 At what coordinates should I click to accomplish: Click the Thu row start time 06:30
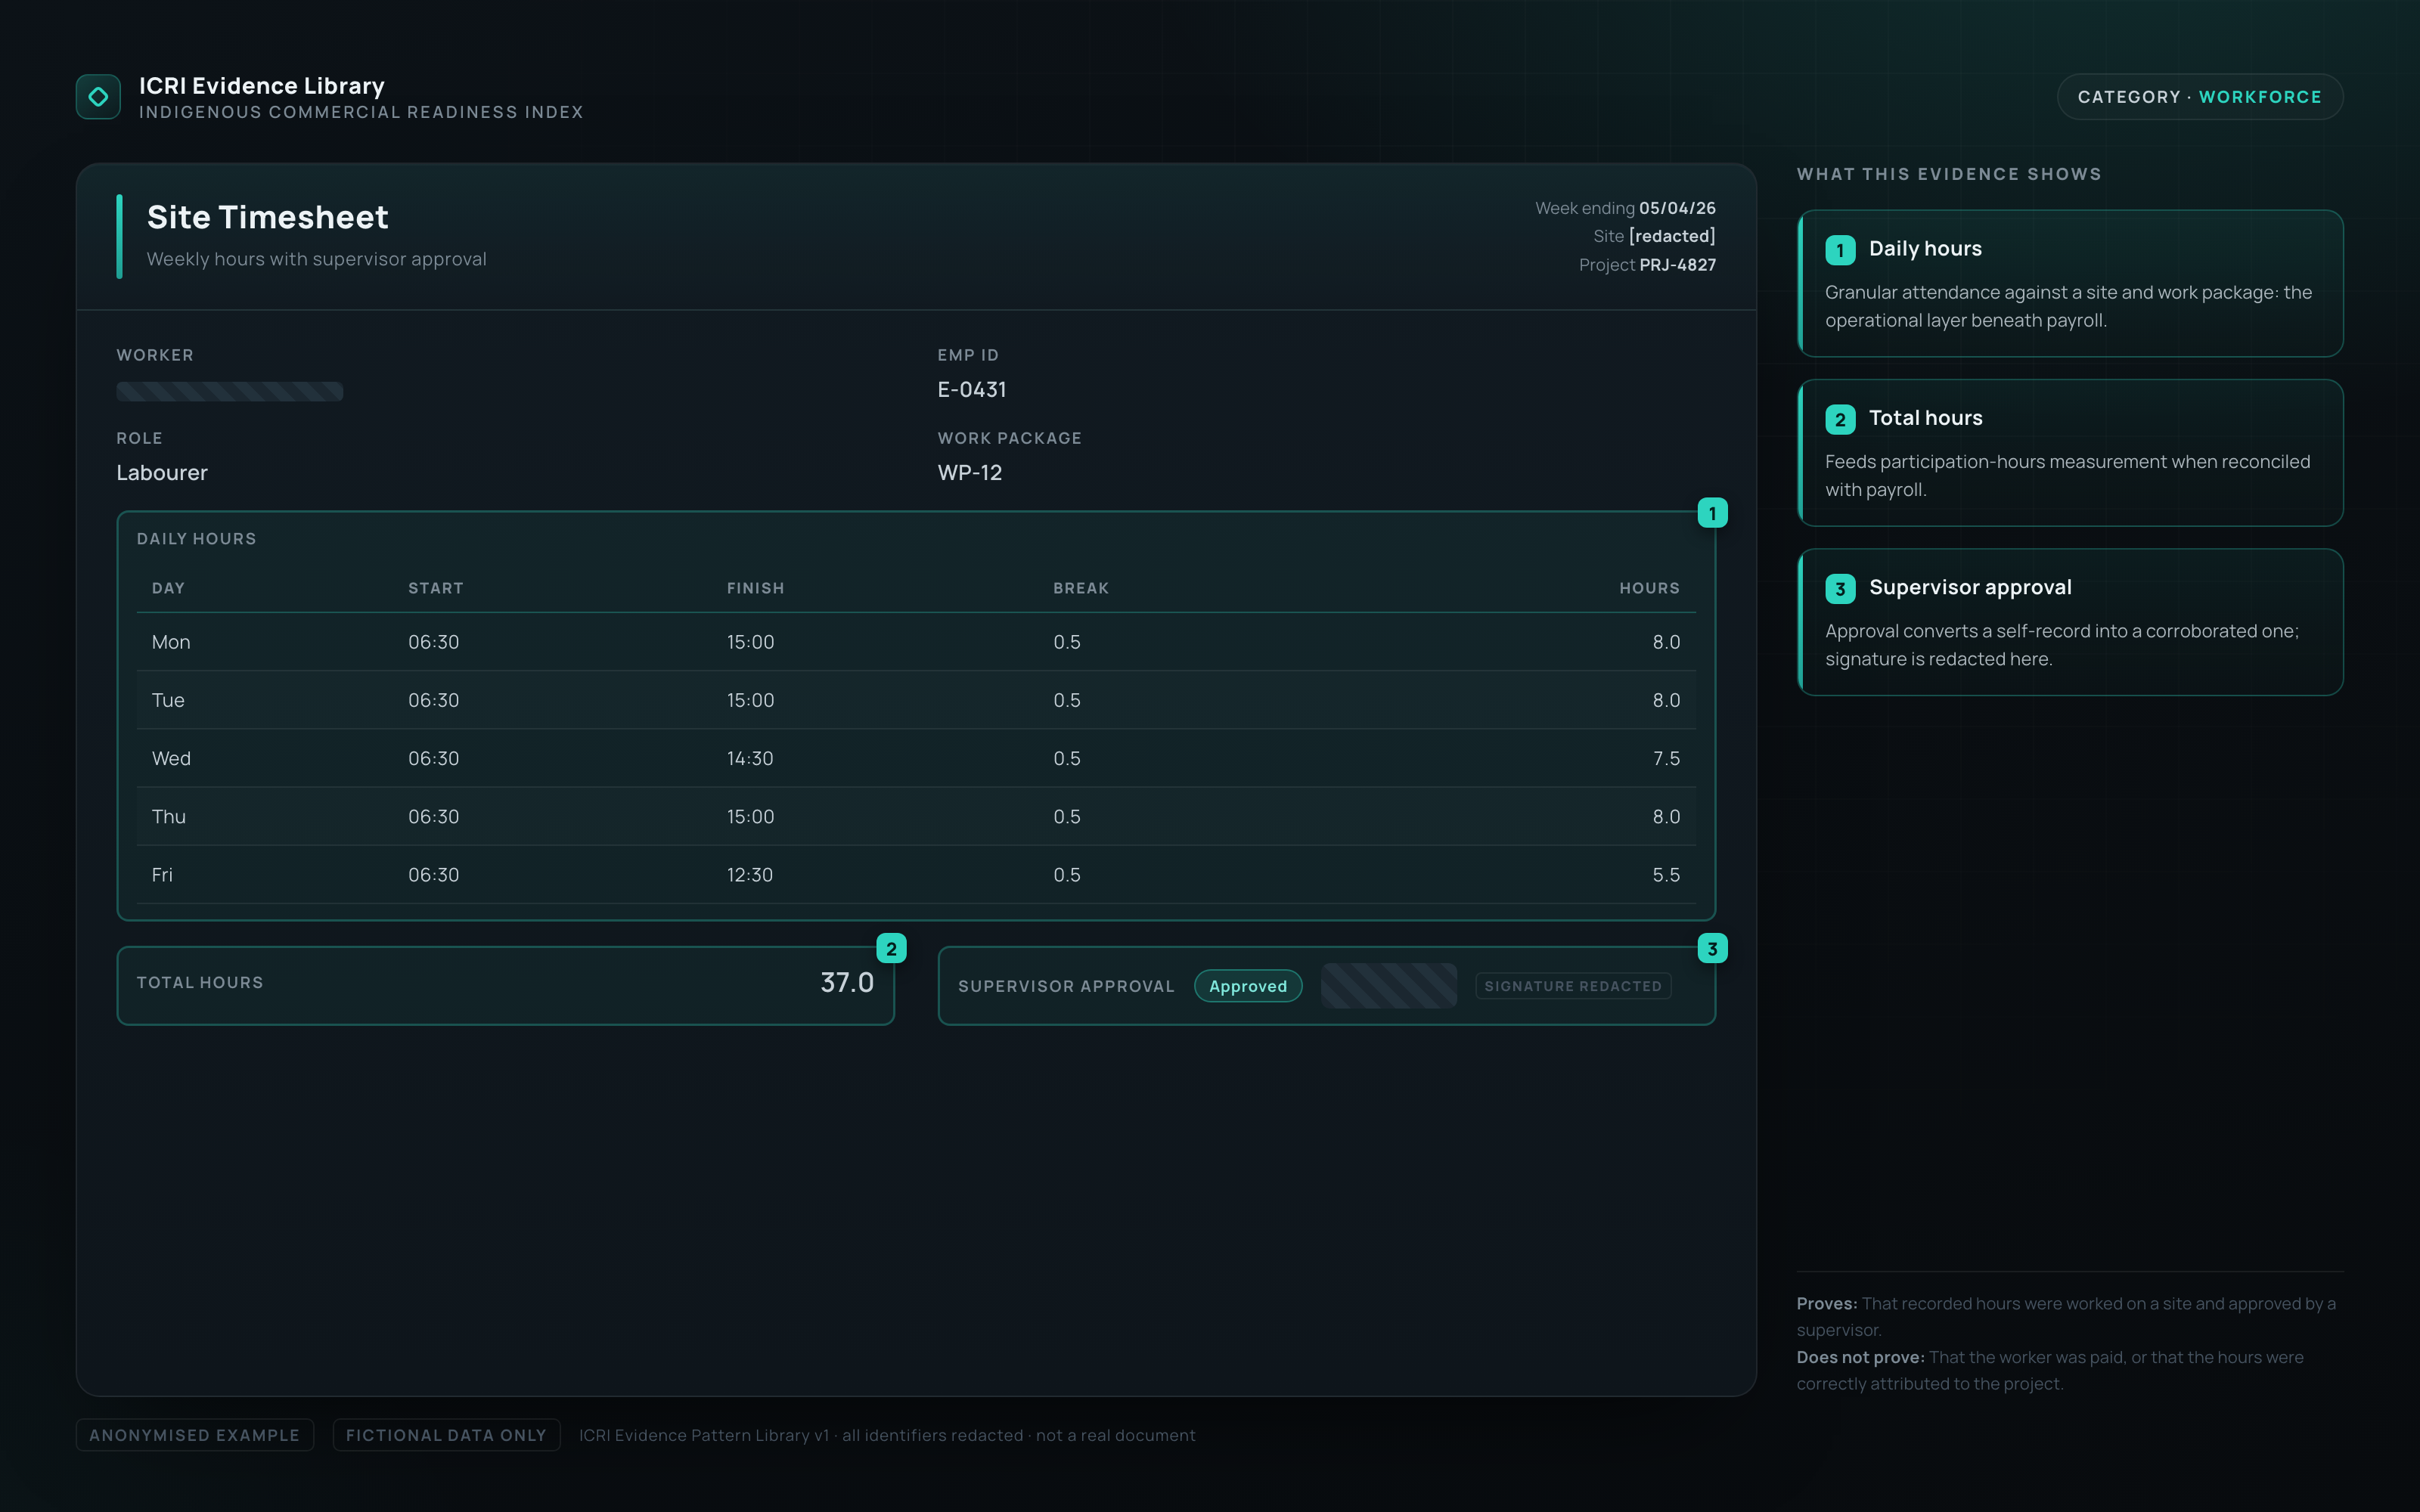[x=433, y=816]
